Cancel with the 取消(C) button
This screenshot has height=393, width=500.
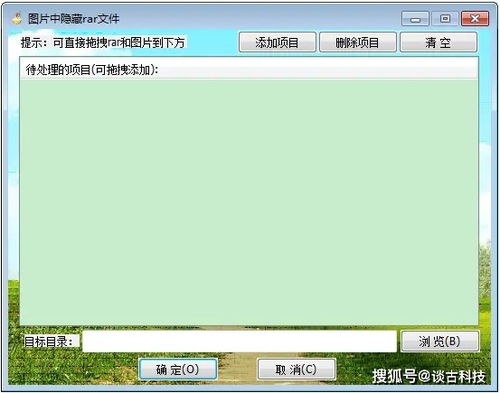pyautogui.click(x=296, y=369)
